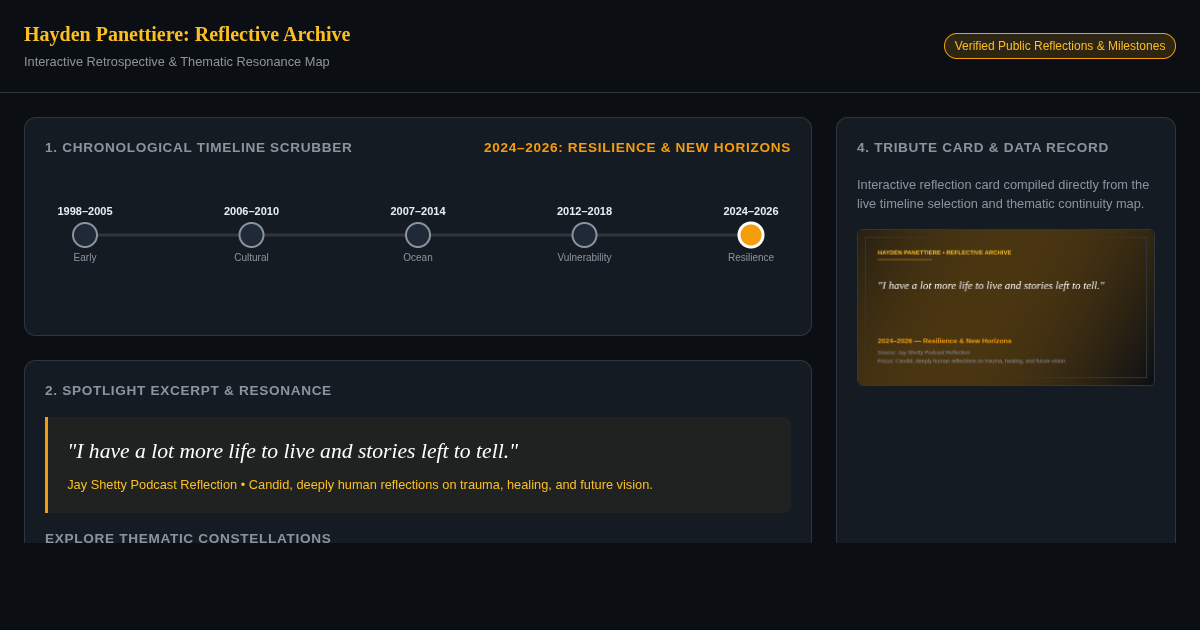The width and height of the screenshot is (1200, 630).
Task: Select the "Interactive Retrospective & Thematic Resonance Map" subtitle
Action: click(177, 62)
